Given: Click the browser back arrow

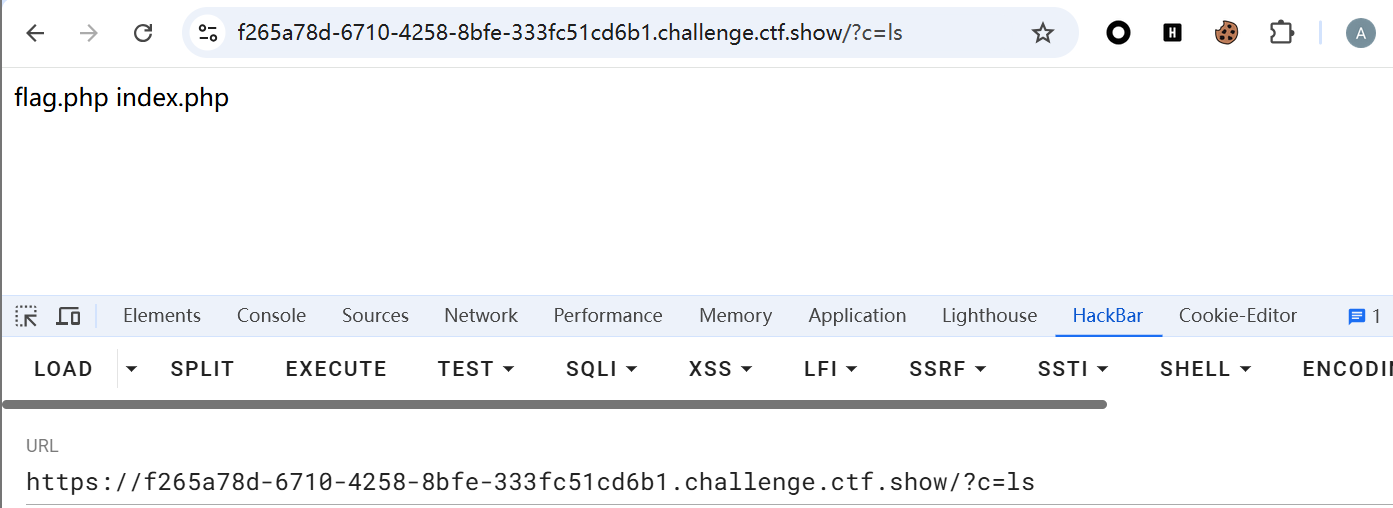Looking at the screenshot, I should 35,33.
